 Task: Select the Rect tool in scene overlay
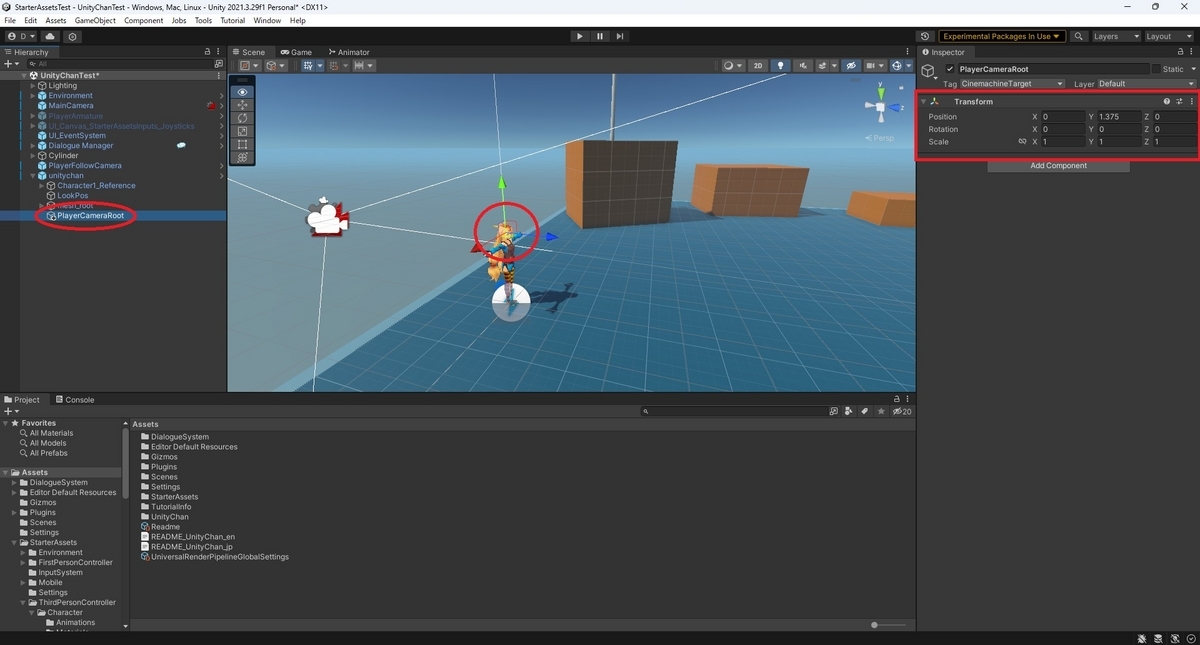tap(242, 144)
